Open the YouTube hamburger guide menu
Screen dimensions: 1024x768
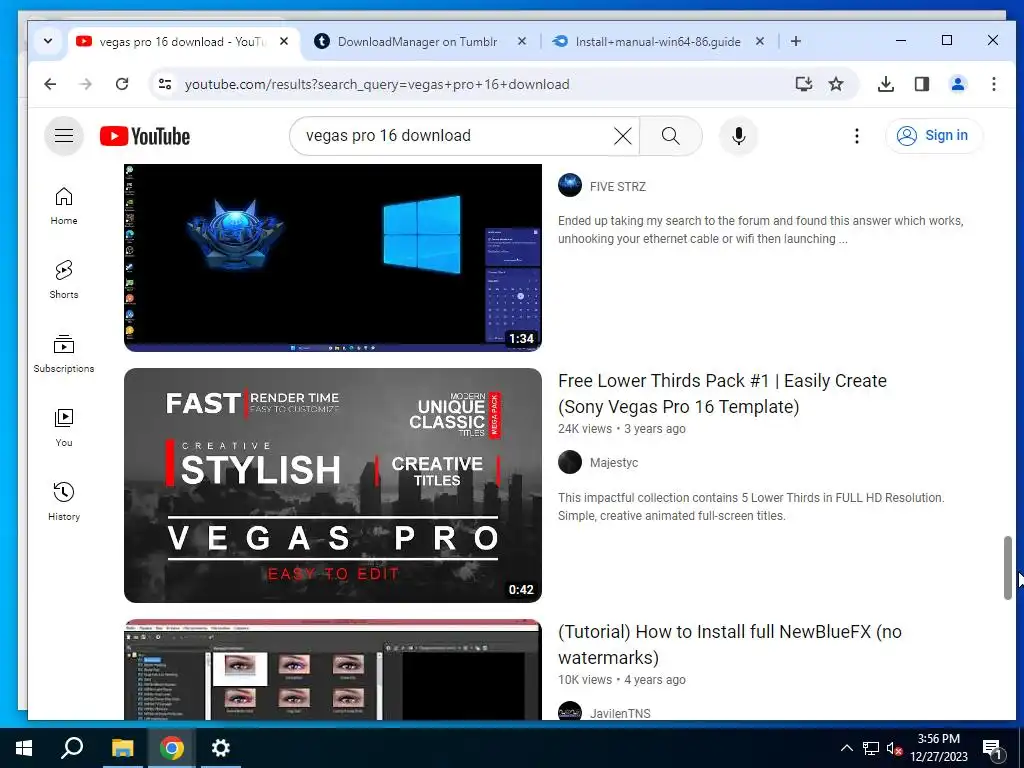pyautogui.click(x=64, y=136)
